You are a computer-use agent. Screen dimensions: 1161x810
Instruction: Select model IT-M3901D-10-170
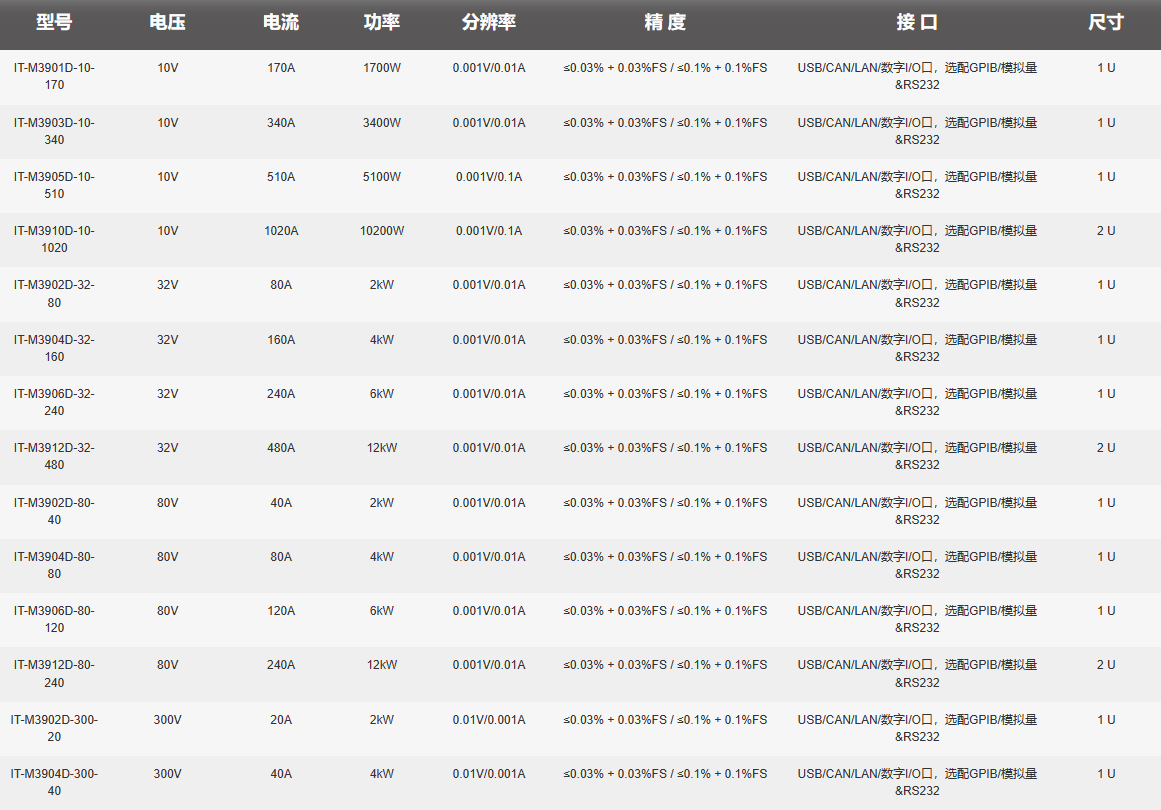[x=54, y=76]
